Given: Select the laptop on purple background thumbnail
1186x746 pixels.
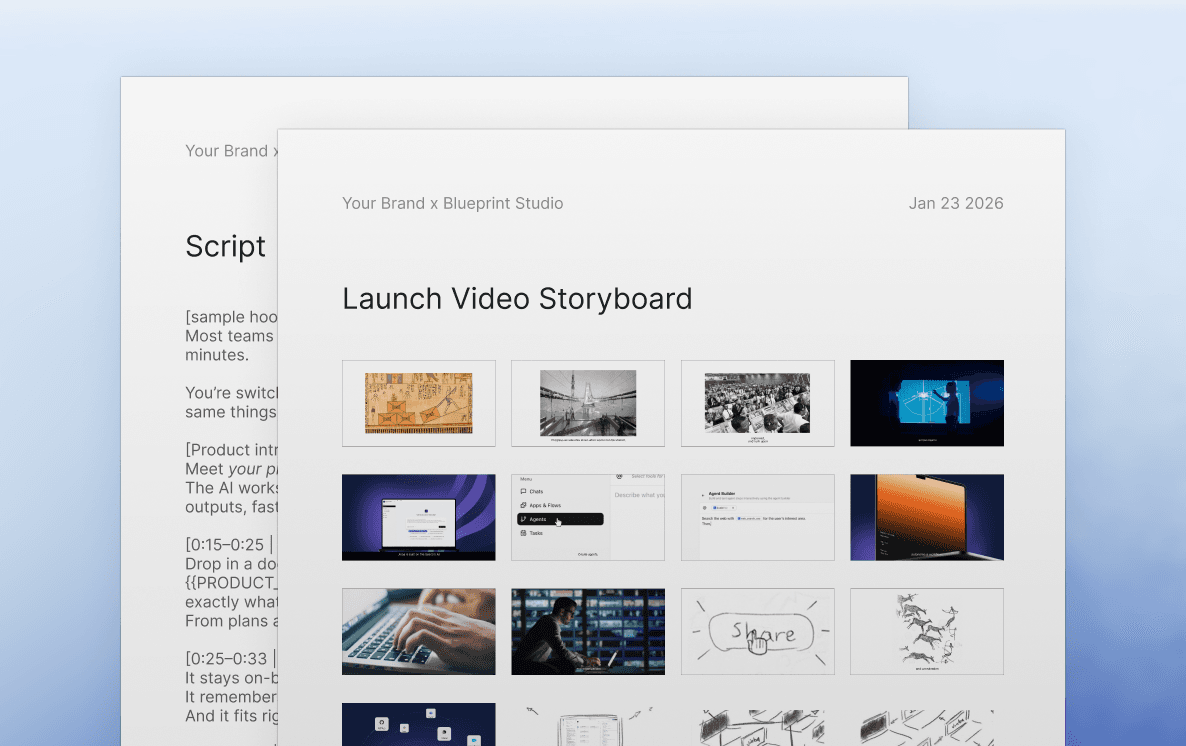Looking at the screenshot, I should pos(418,518).
